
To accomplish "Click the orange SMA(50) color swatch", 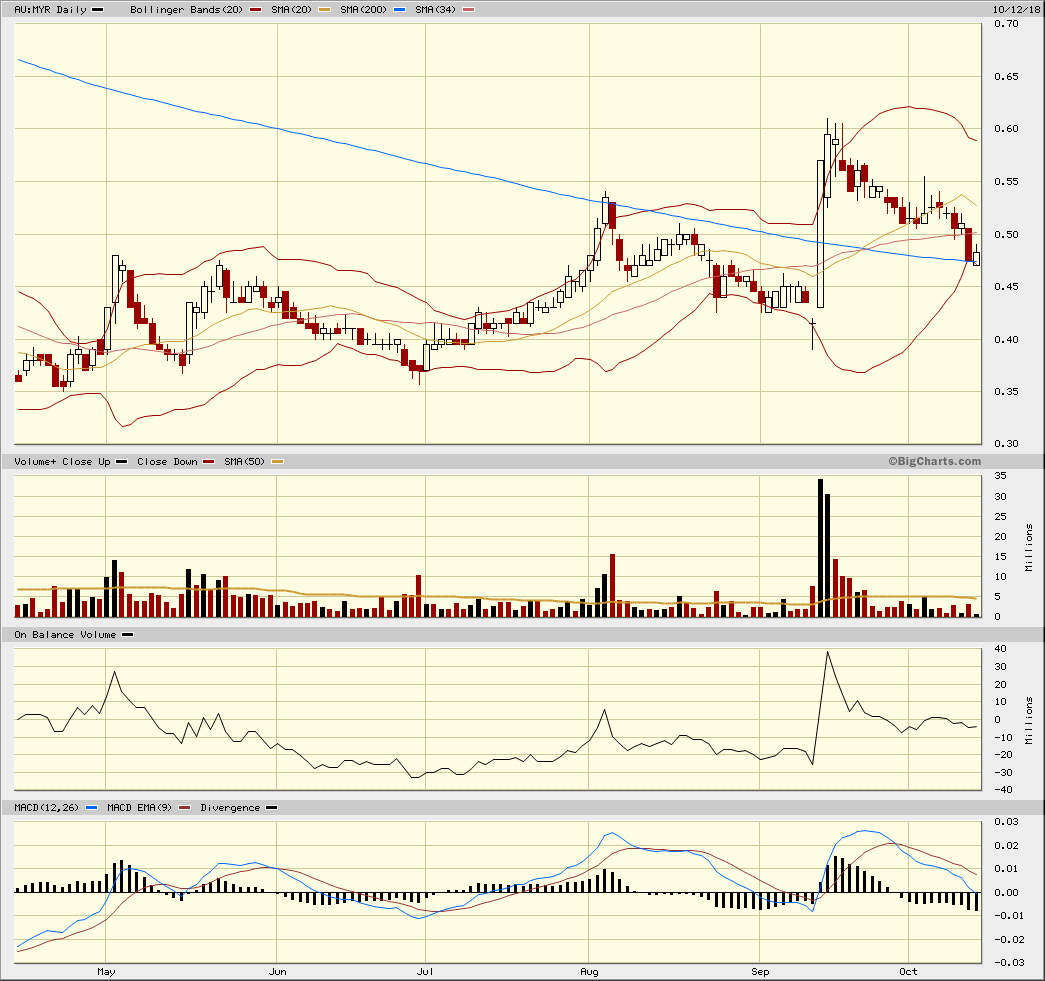I will point(277,461).
